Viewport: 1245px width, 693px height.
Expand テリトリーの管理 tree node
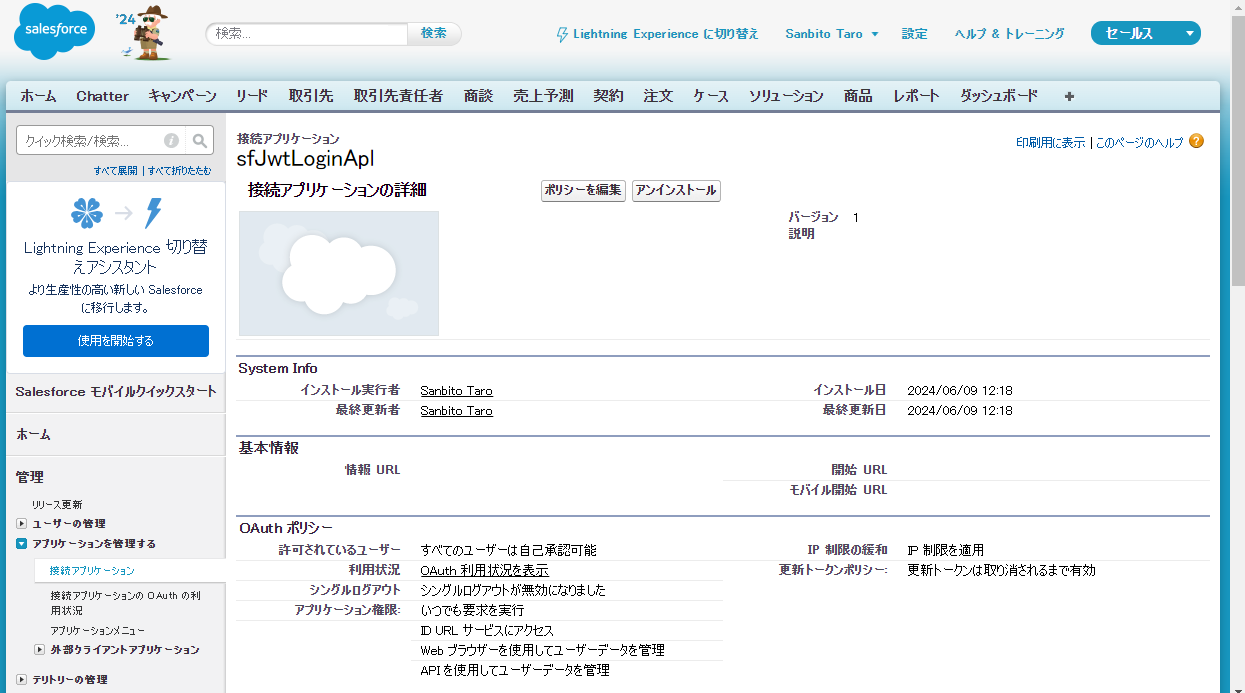[21, 680]
